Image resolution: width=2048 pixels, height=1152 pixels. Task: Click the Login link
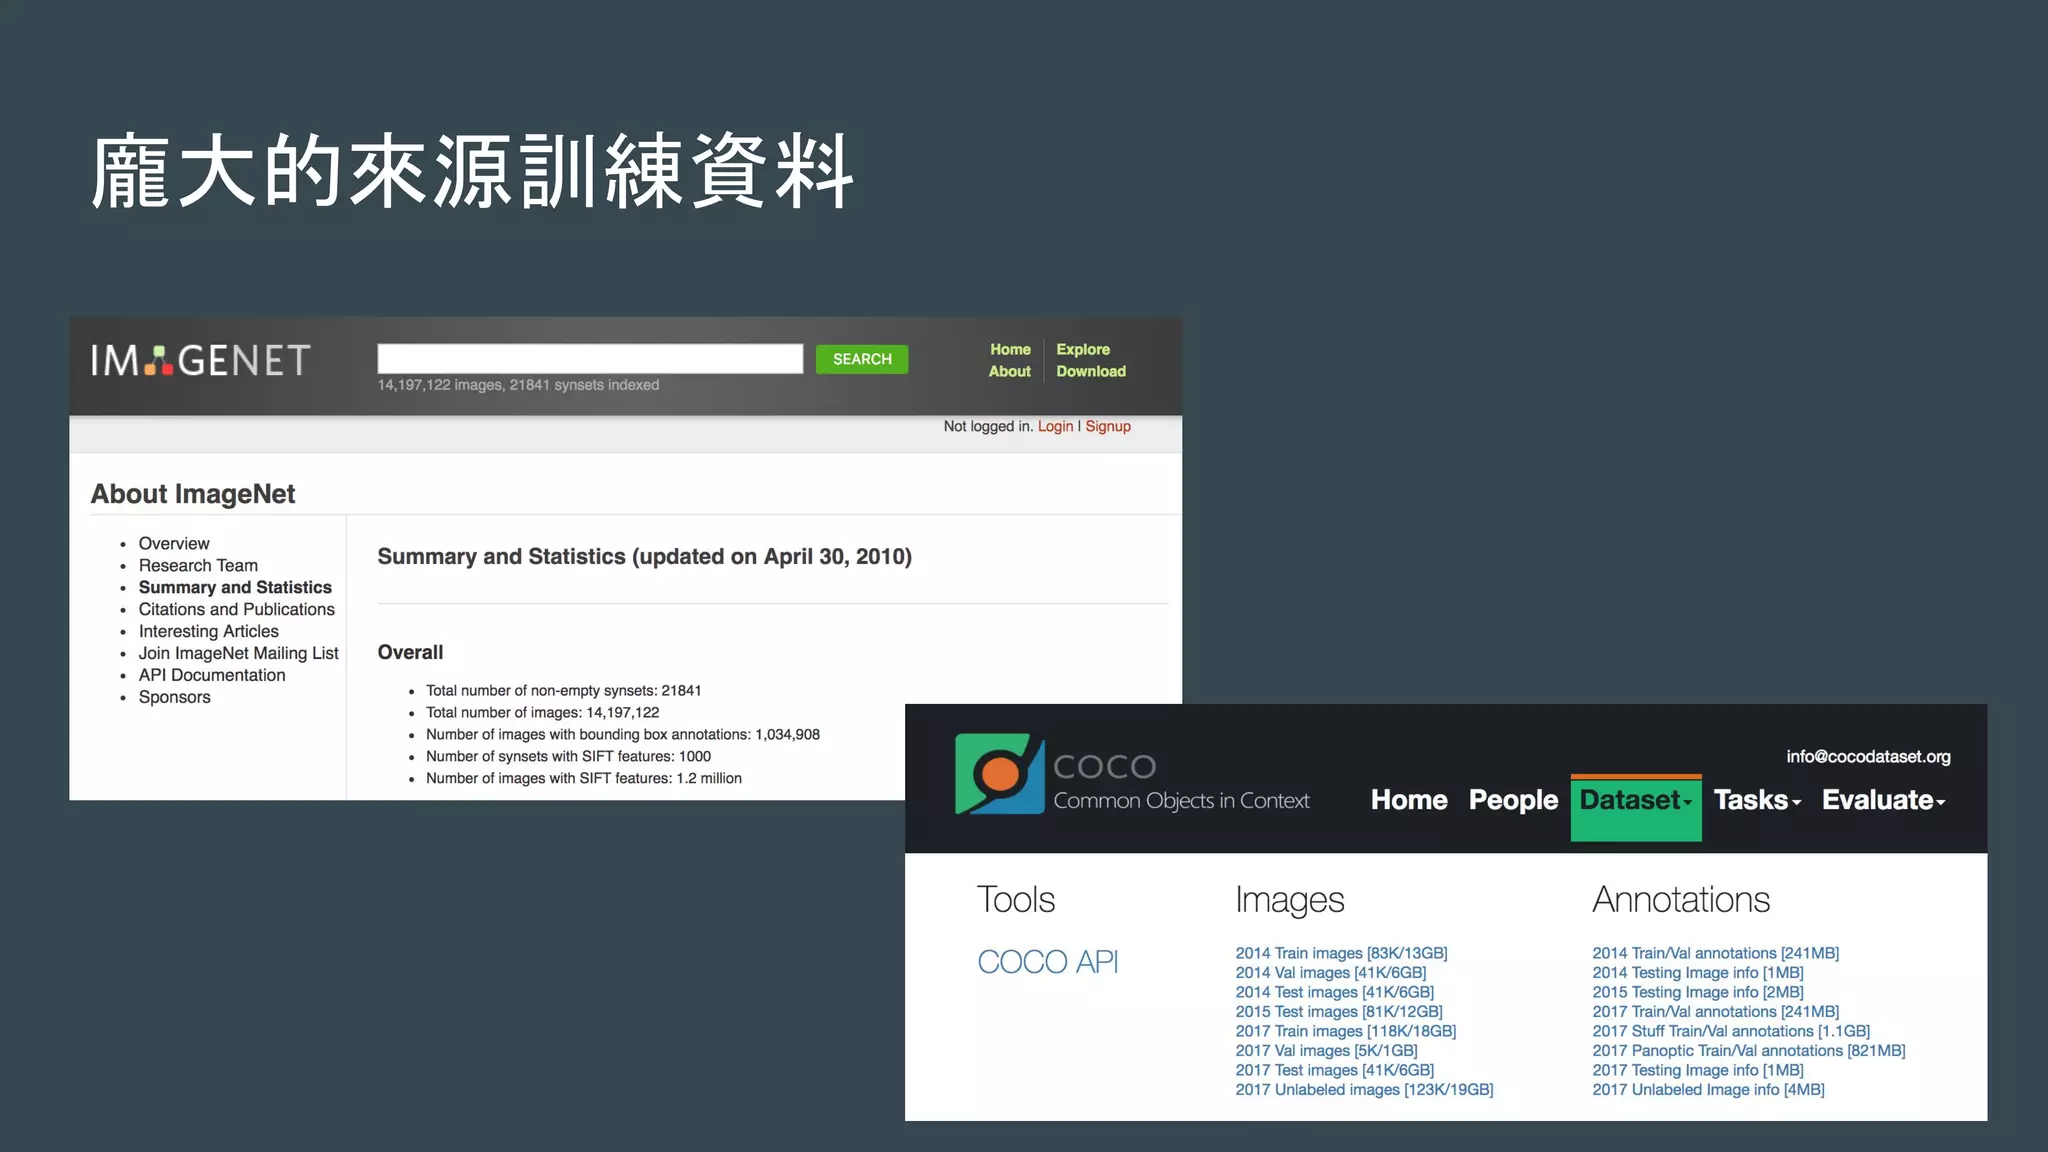pyautogui.click(x=1055, y=426)
